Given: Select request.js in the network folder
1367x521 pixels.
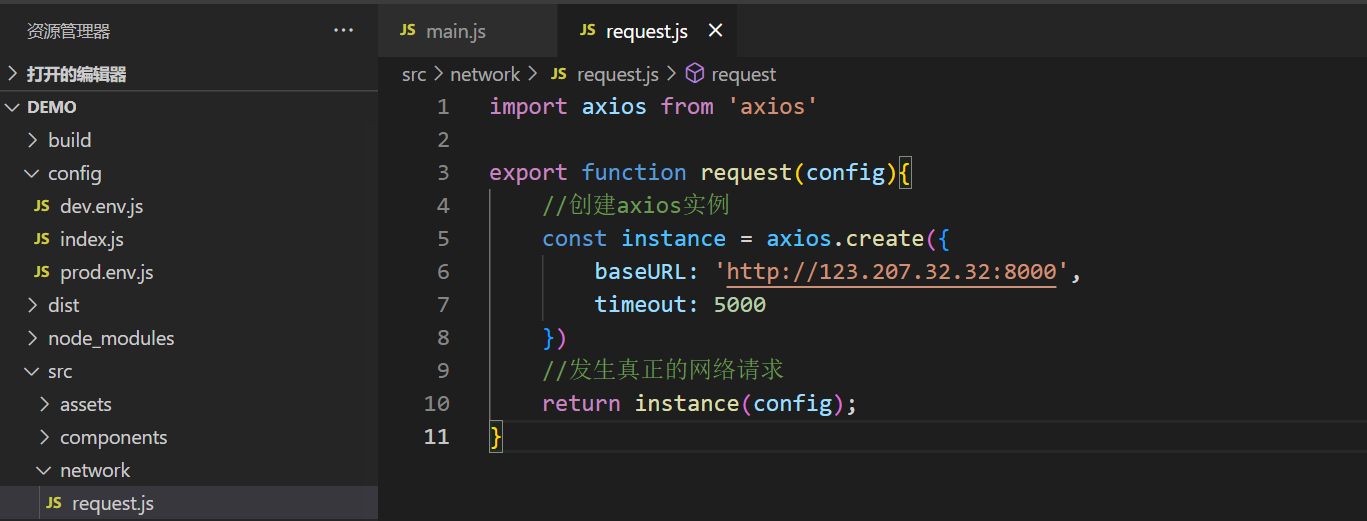Looking at the screenshot, I should pos(112,503).
